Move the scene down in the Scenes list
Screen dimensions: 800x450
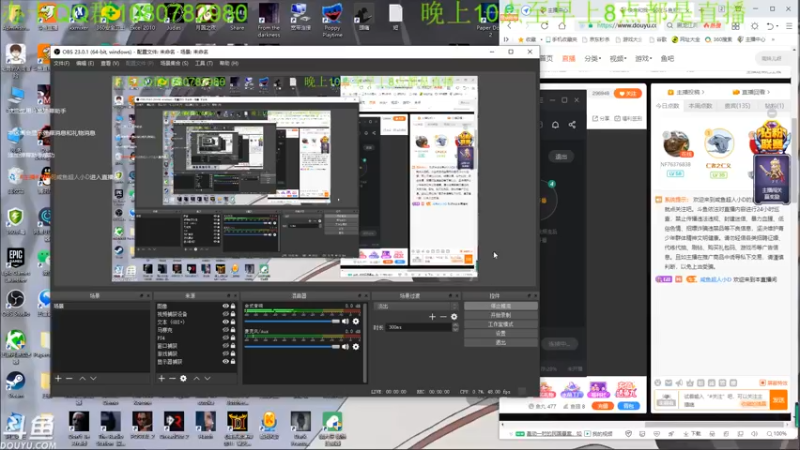pyautogui.click(x=93, y=379)
